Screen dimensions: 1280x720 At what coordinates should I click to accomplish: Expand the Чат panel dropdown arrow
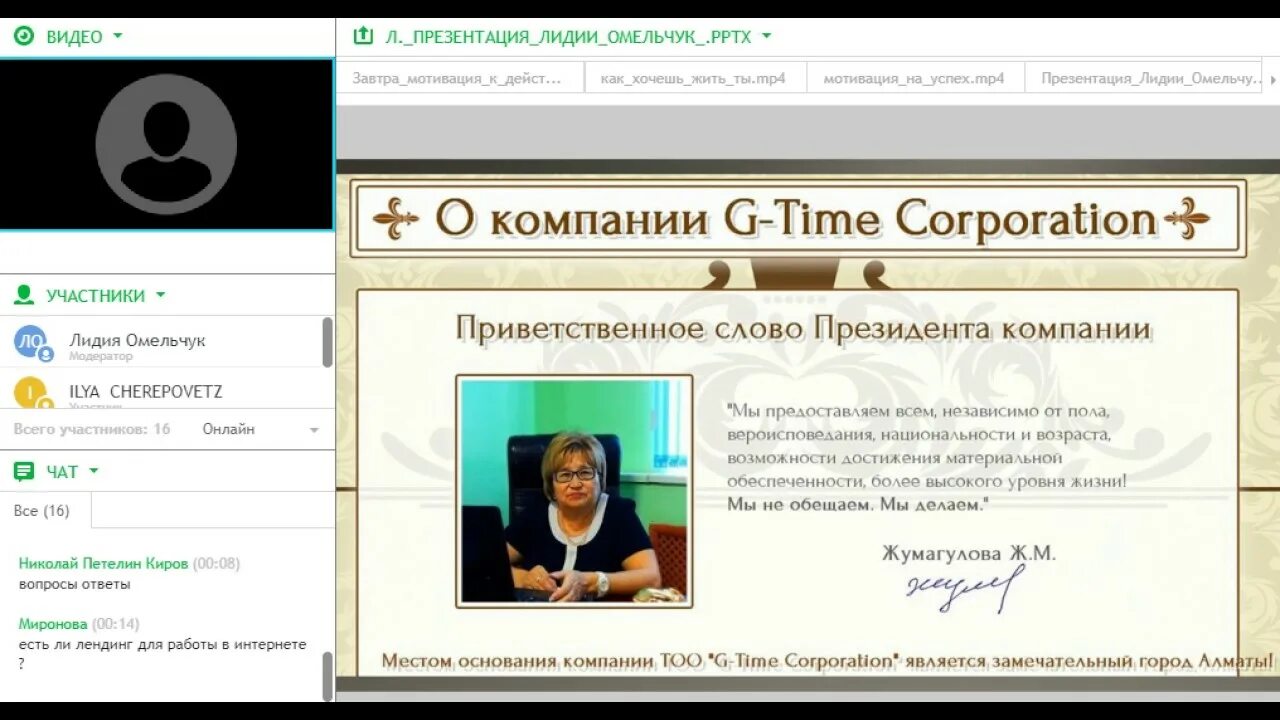(94, 470)
